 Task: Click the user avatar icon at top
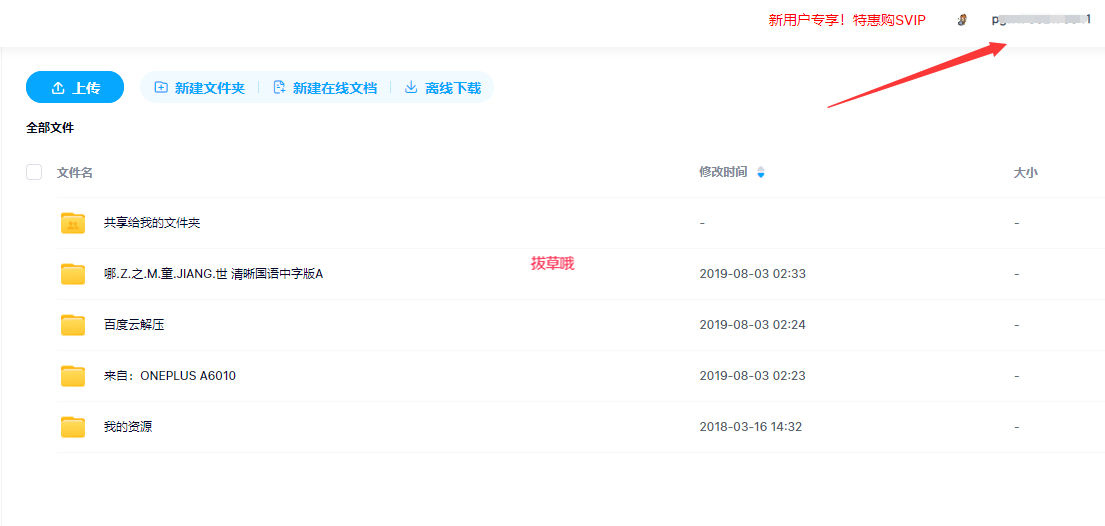[x=962, y=20]
